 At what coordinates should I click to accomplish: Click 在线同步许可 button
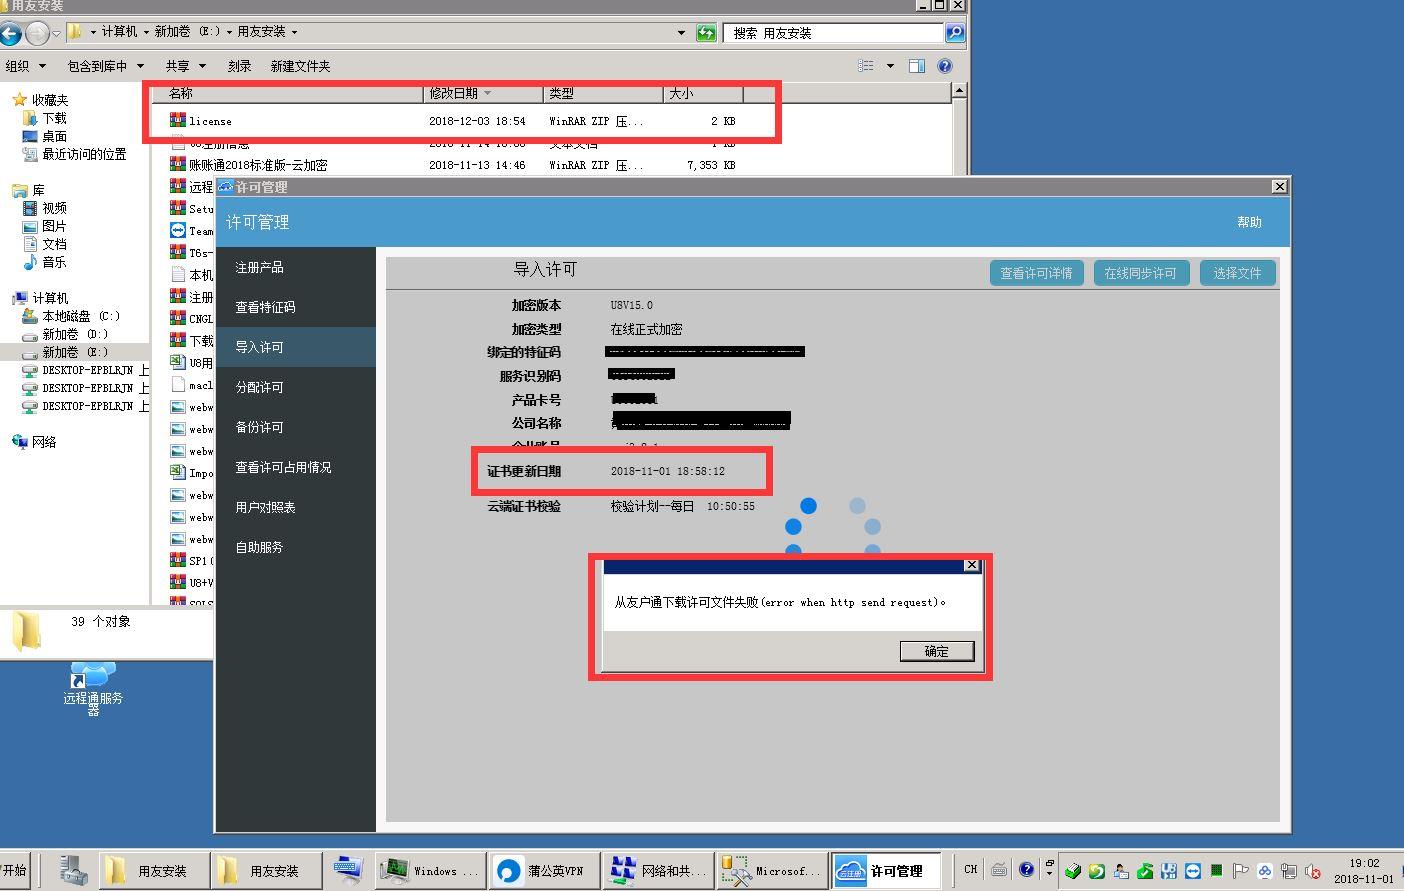pyautogui.click(x=1140, y=273)
